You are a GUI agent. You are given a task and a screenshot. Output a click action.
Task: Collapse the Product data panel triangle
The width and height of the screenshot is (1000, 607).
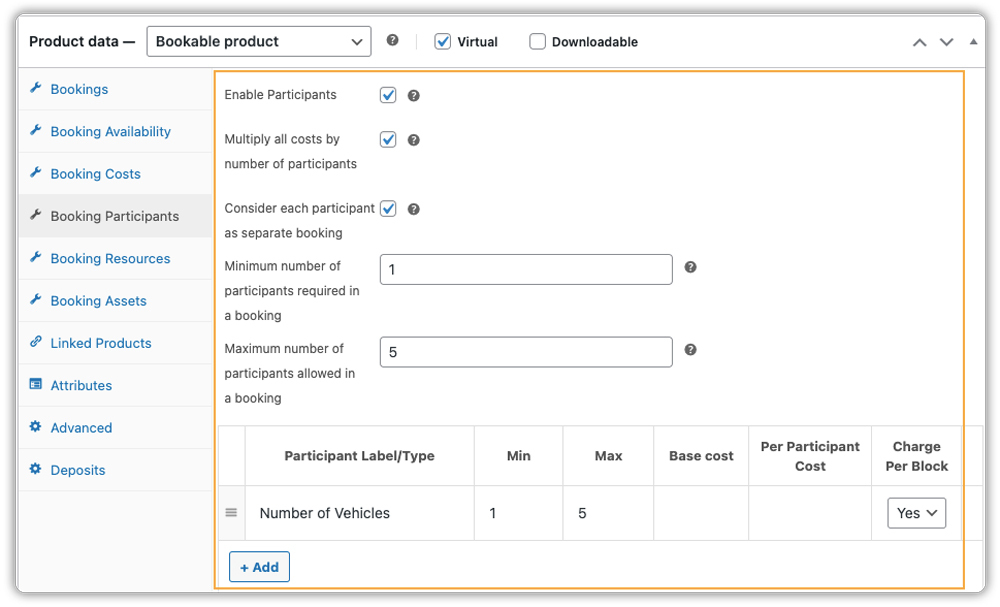[974, 42]
